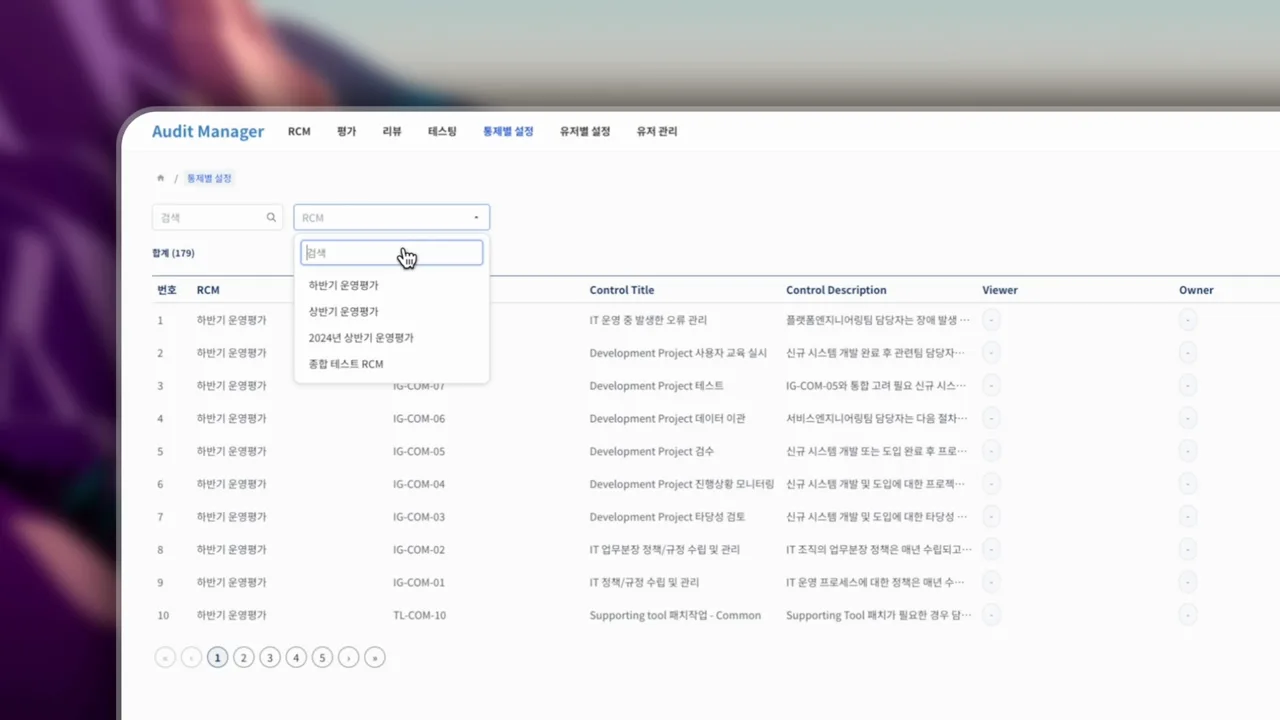The image size is (1280, 720).
Task: Go to page 4
Action: click(296, 657)
